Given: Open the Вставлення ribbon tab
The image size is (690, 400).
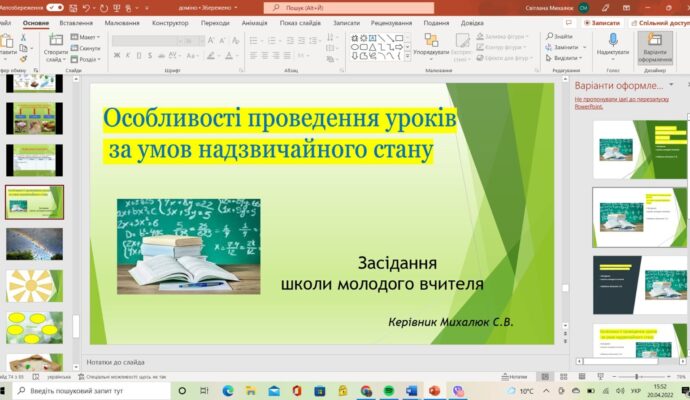Looking at the screenshot, I should coord(76,23).
